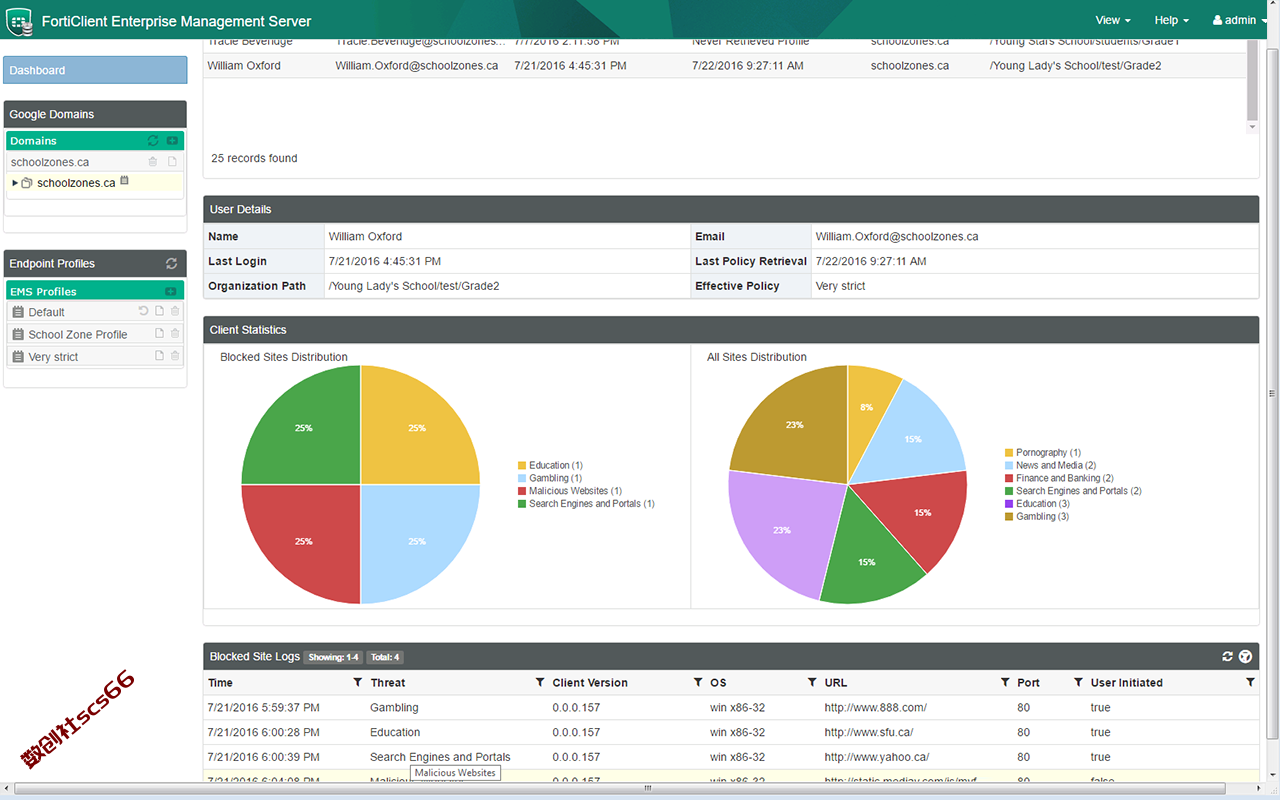Open the admin user menu
Screen dimensions: 1280x800
pos(1240,20)
